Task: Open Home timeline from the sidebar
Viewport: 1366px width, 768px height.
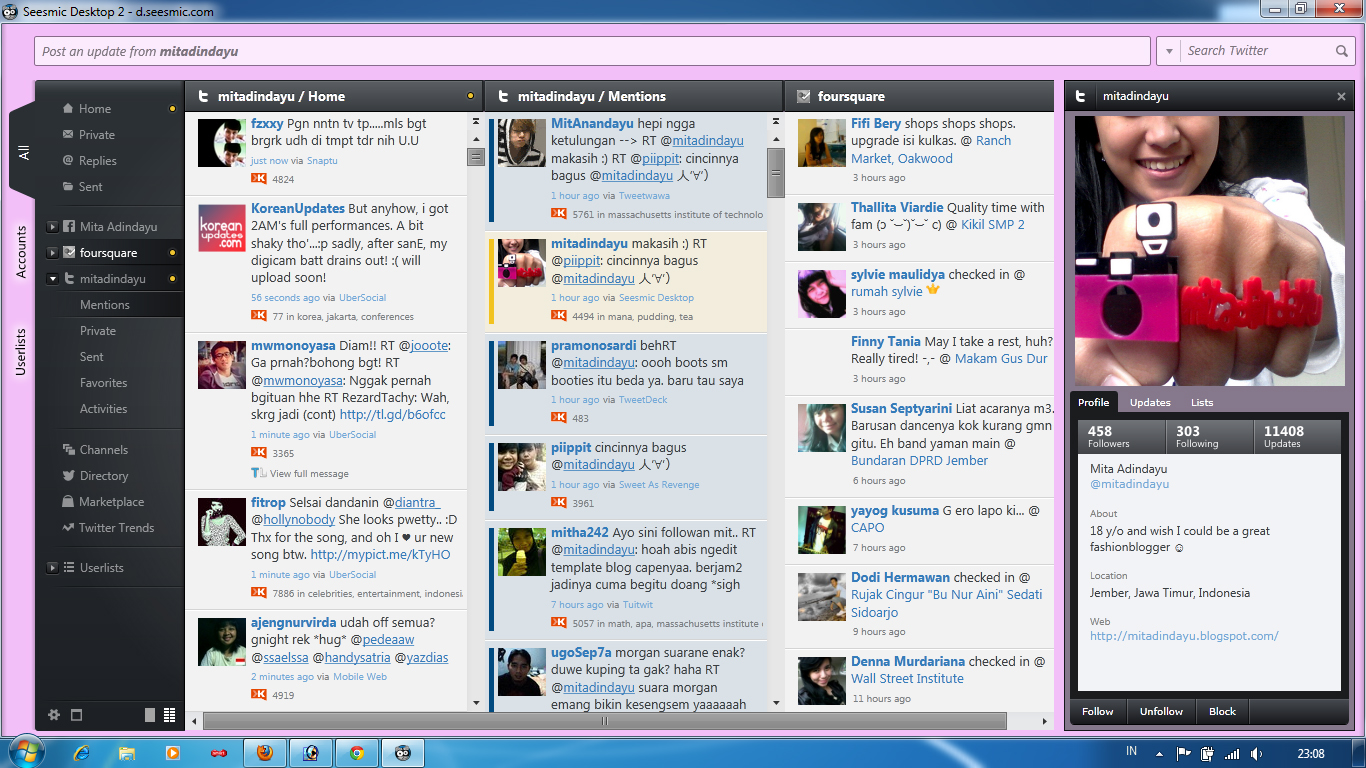Action: coord(95,109)
